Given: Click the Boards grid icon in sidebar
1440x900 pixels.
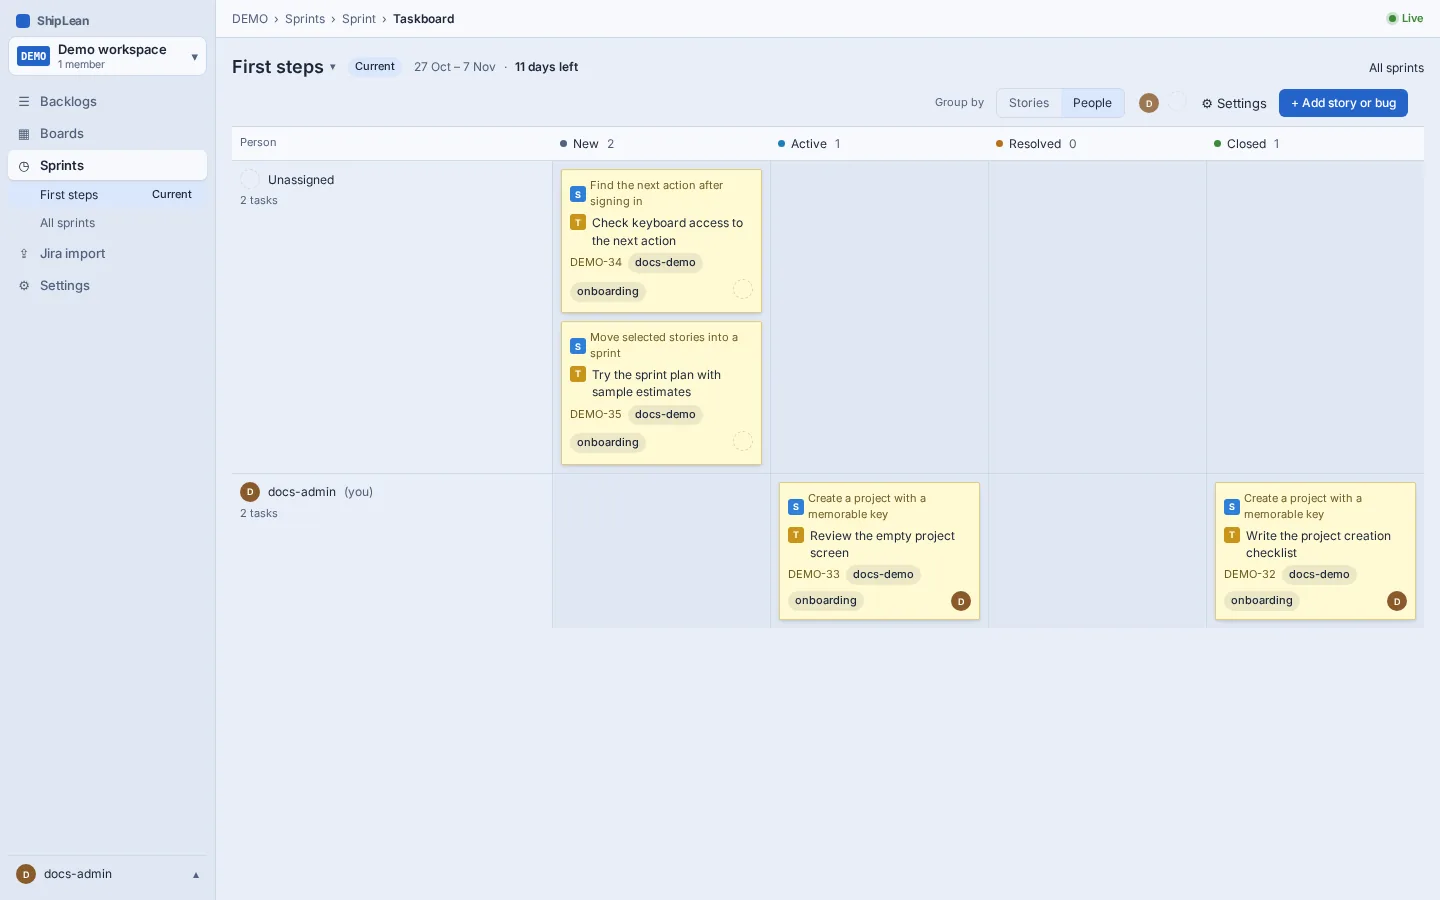Looking at the screenshot, I should point(24,134).
